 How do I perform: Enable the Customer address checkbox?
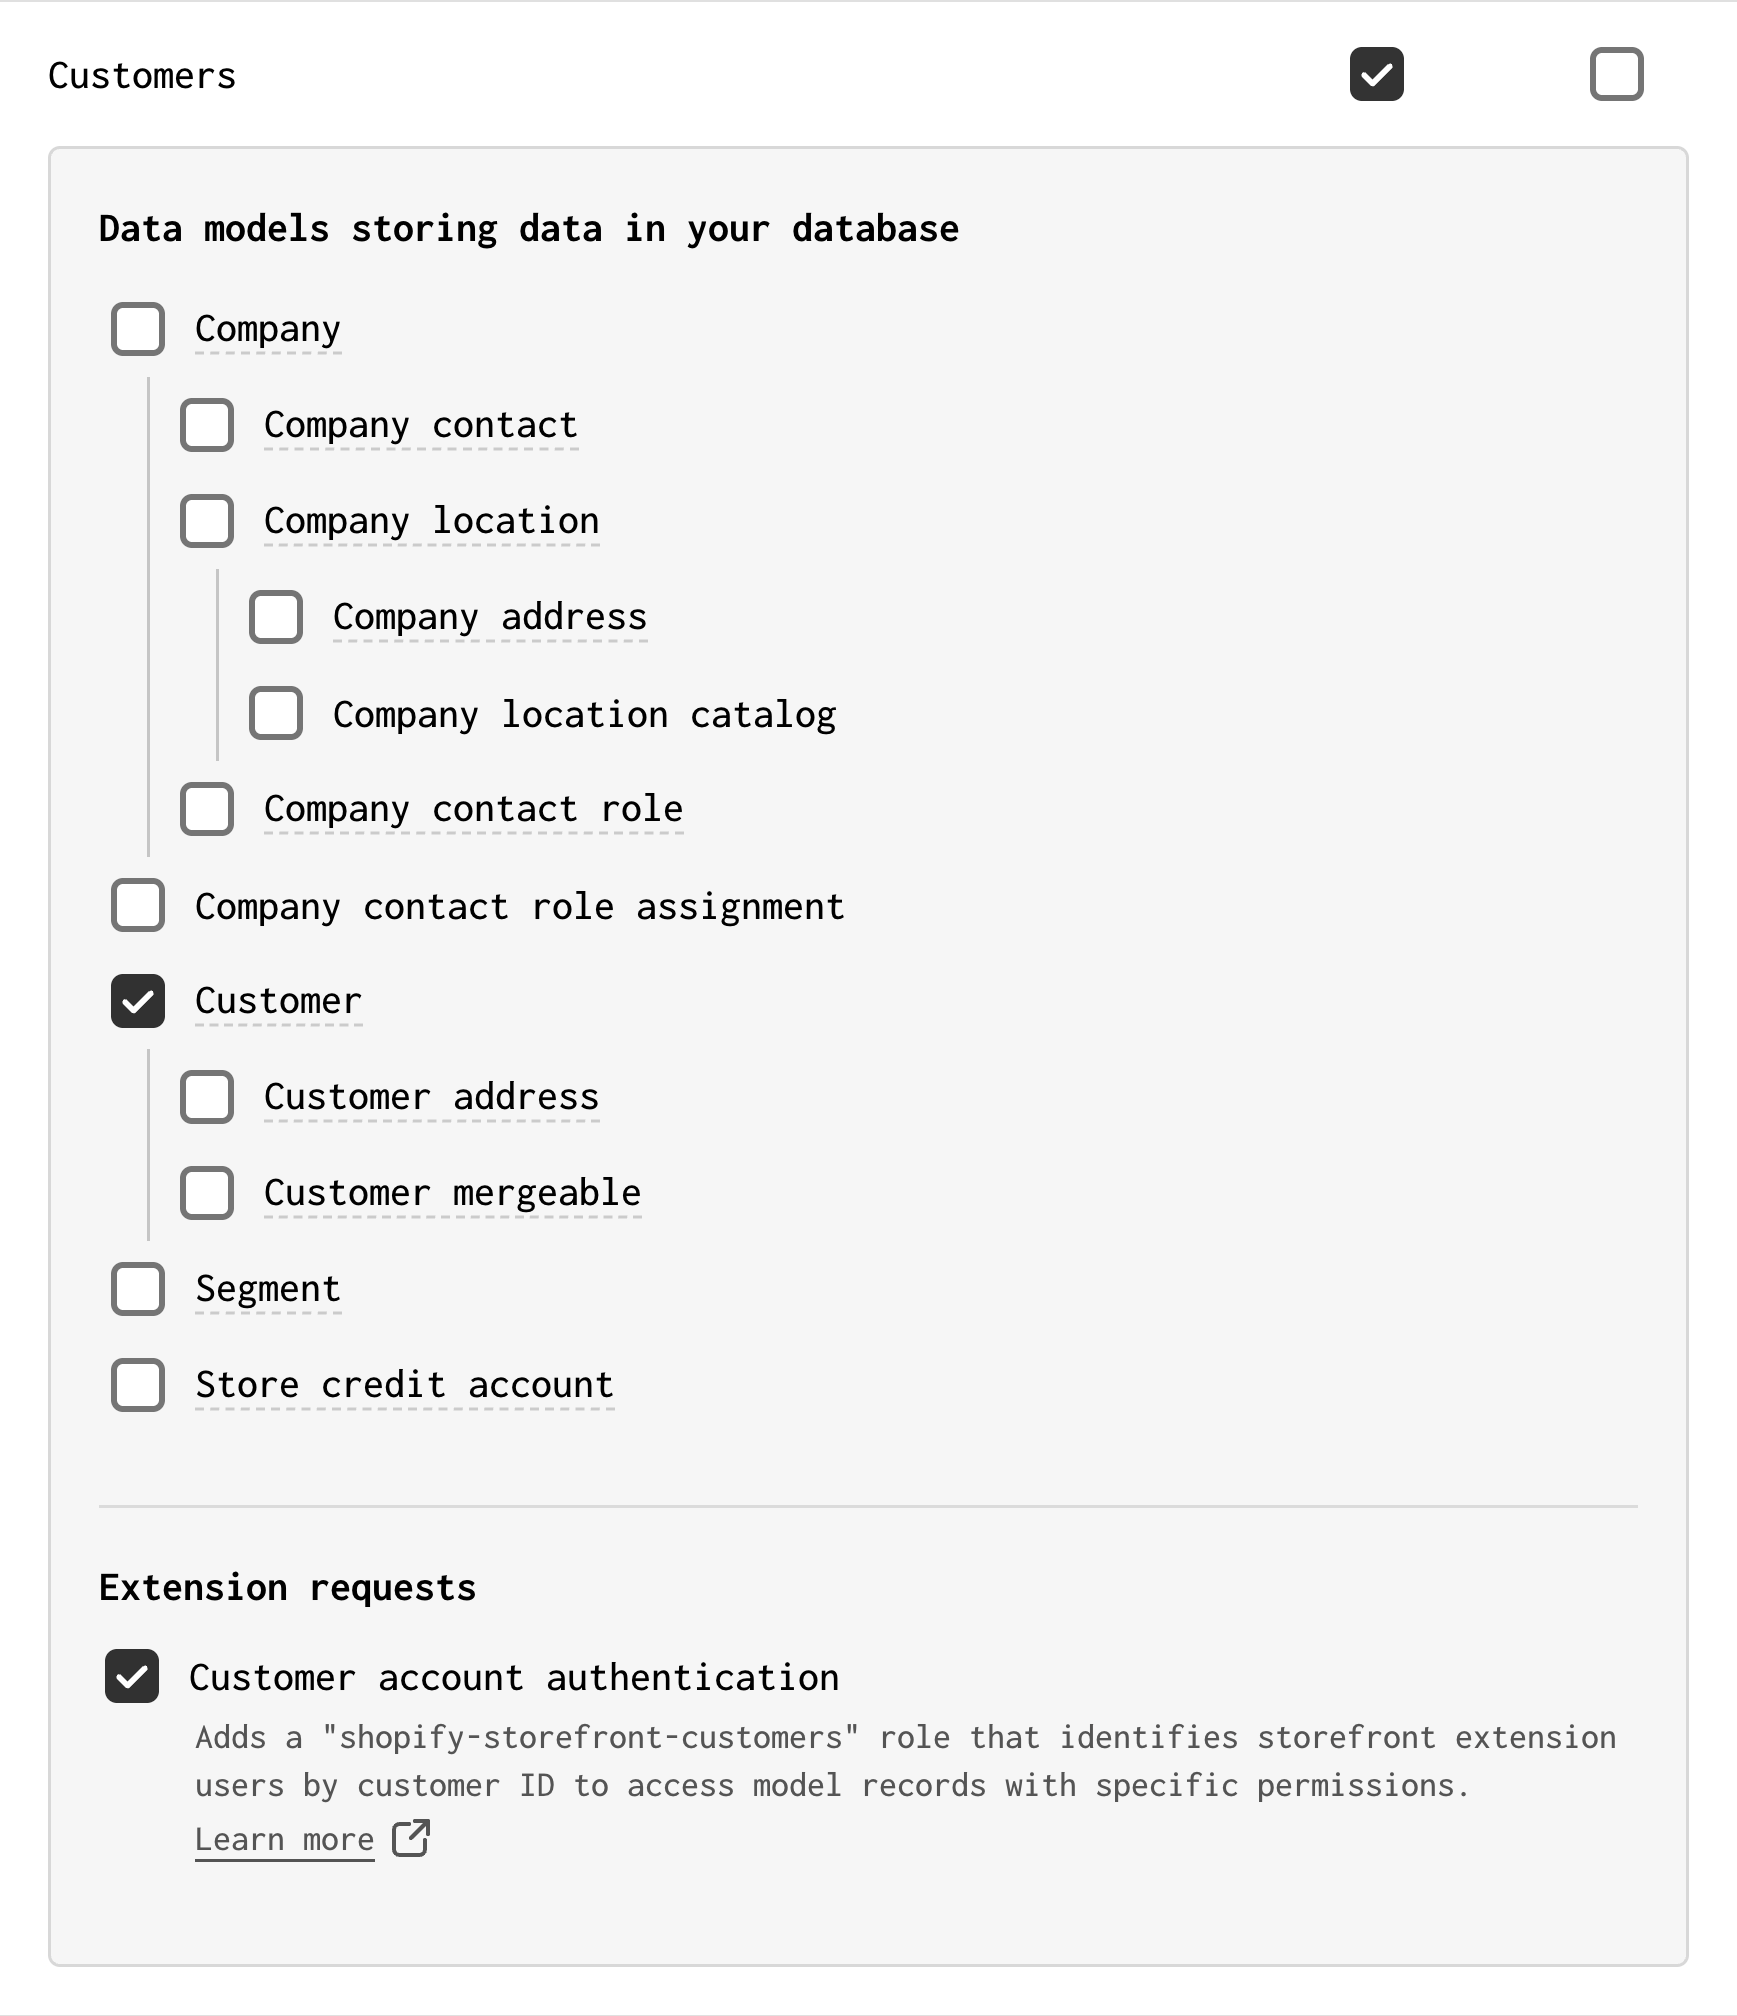pyautogui.click(x=207, y=1097)
